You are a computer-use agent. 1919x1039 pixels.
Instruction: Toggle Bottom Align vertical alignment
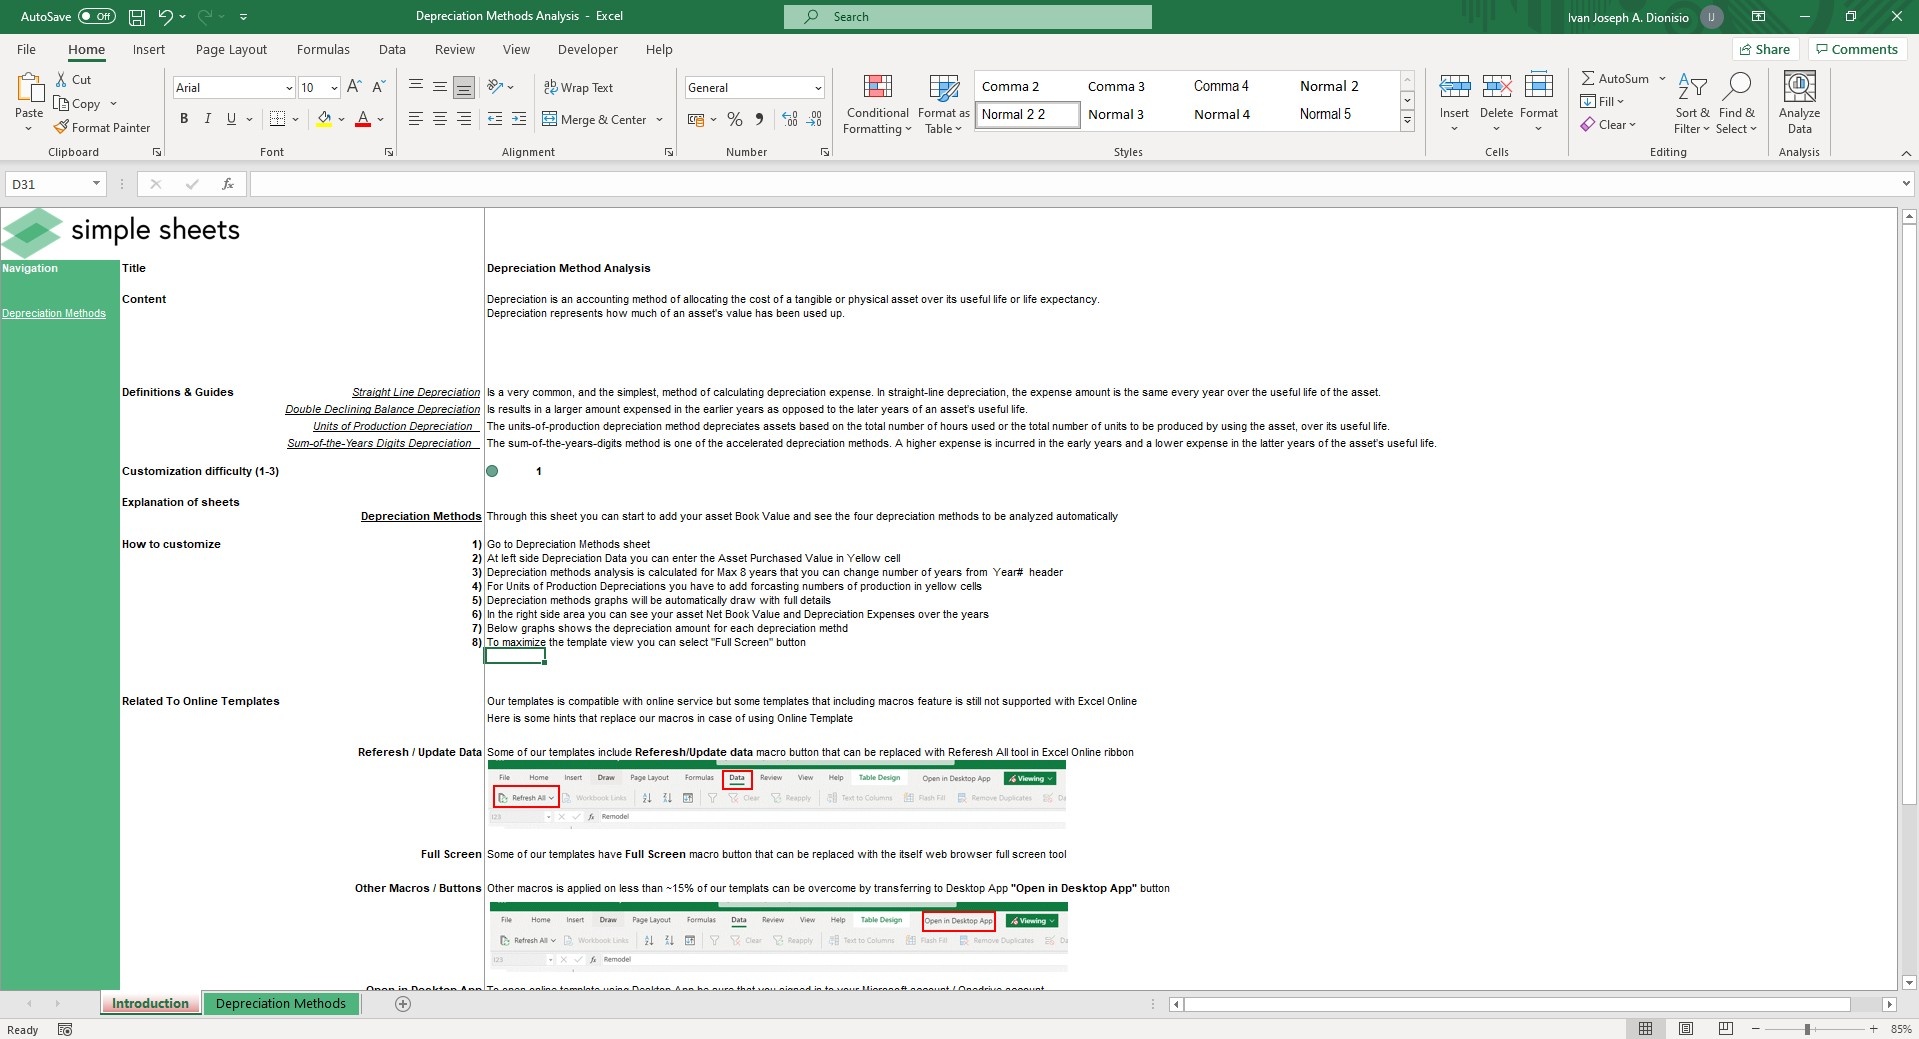464,88
